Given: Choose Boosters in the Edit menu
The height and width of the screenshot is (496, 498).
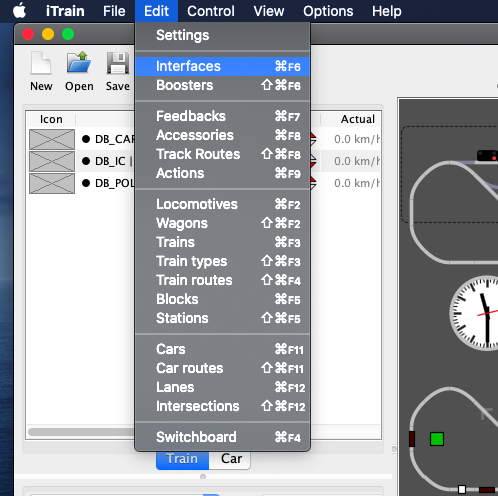Looking at the screenshot, I should [222, 85].
